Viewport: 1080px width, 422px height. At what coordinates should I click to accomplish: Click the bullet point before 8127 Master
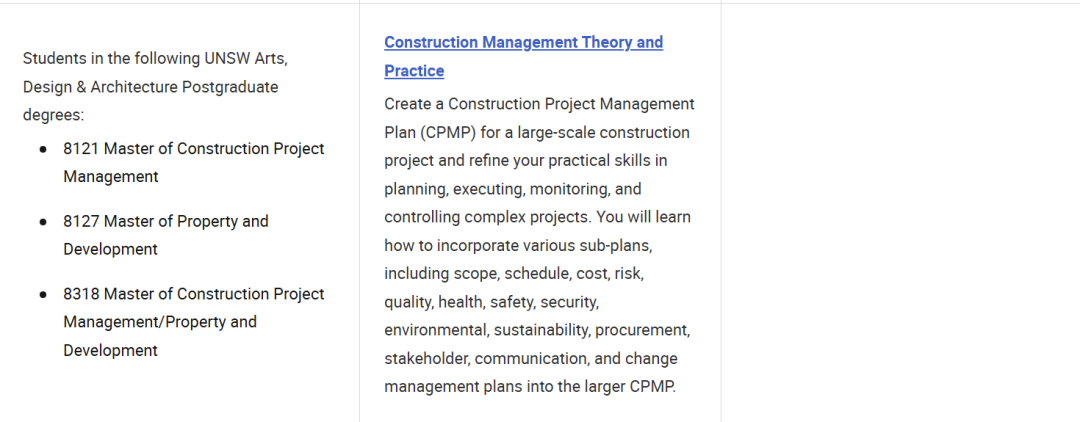(43, 221)
